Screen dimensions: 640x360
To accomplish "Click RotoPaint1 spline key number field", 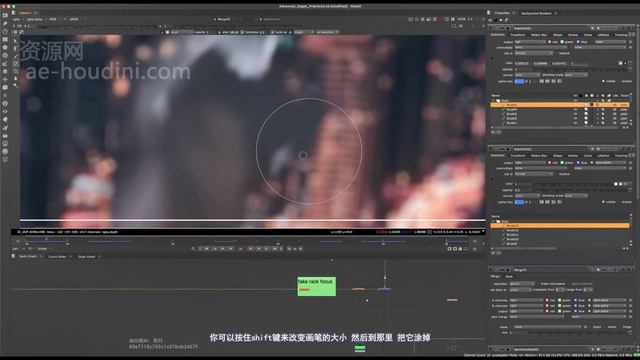I will point(519,81).
